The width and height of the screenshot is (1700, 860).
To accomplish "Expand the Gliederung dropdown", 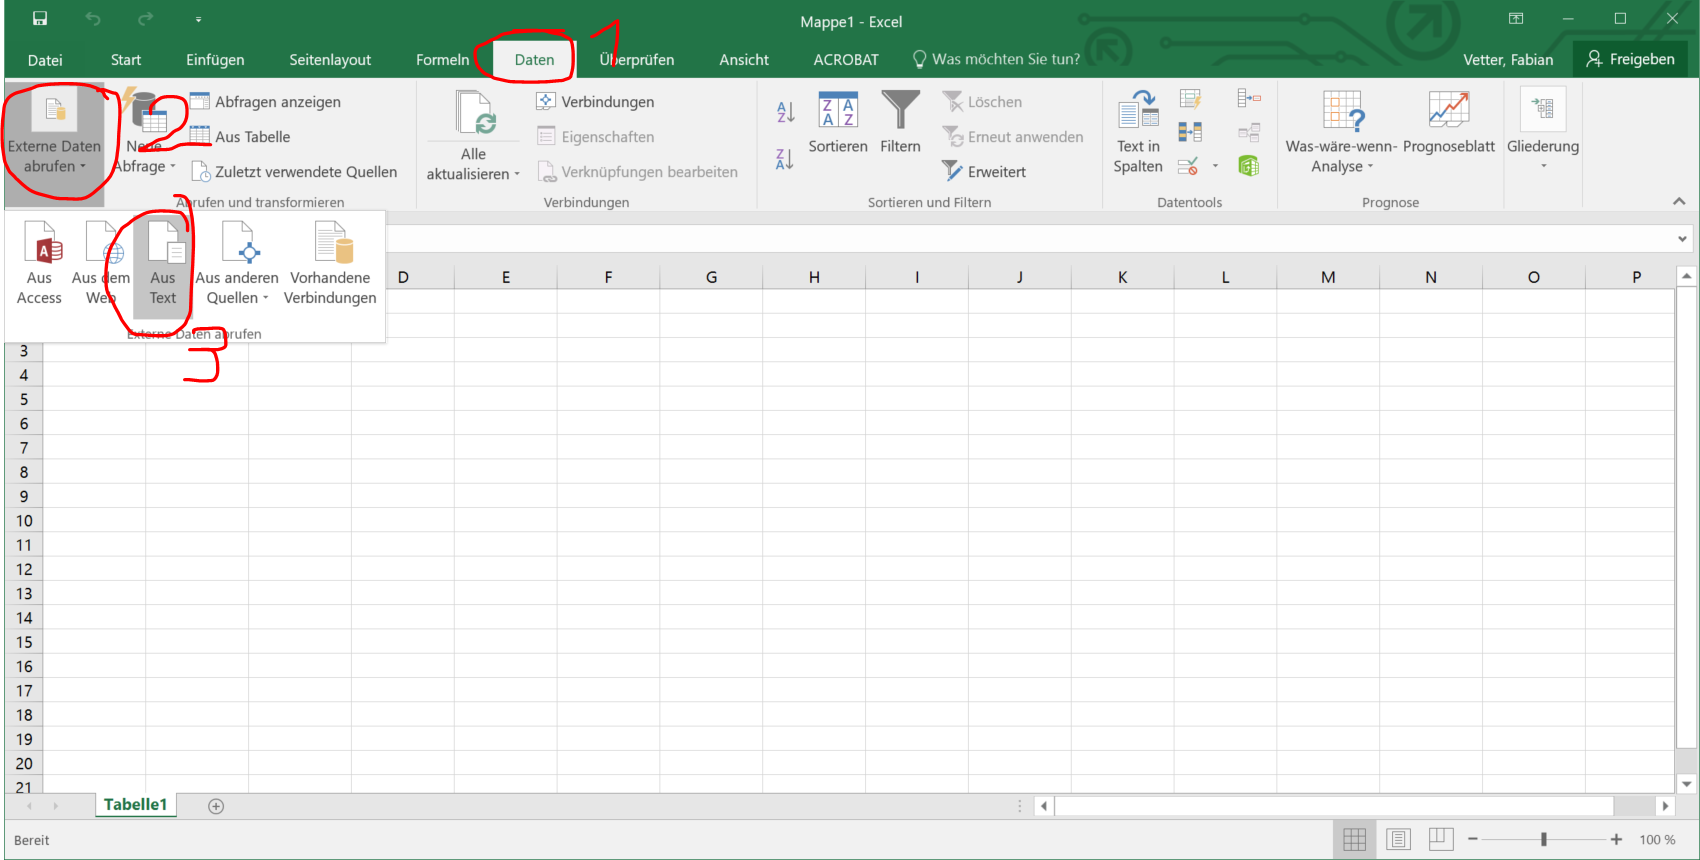I will [1543, 129].
